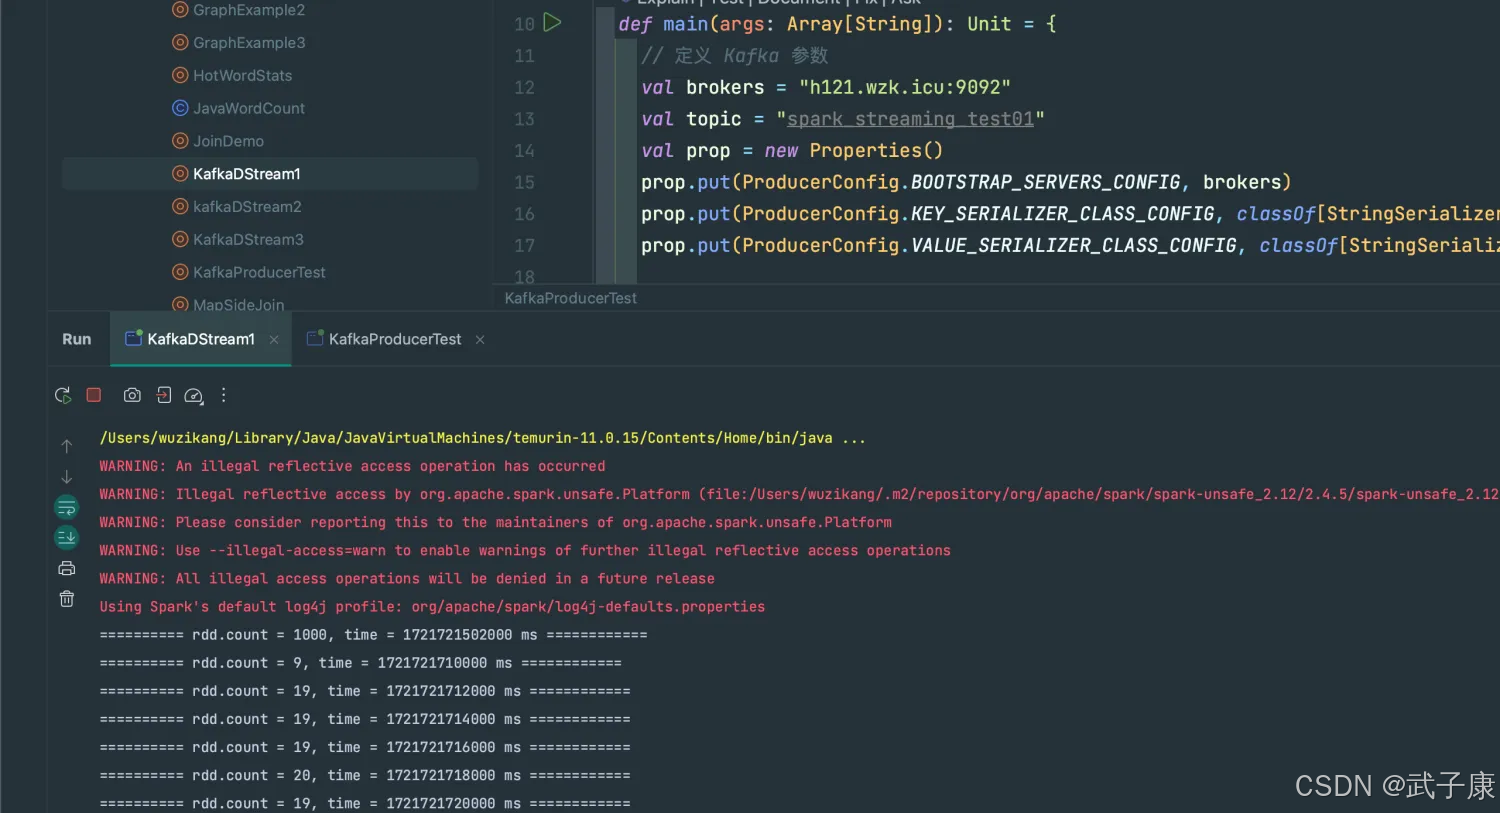Viewport: 1500px width, 813px height.
Task: Toggle soft-wrap in the console
Action: point(67,507)
